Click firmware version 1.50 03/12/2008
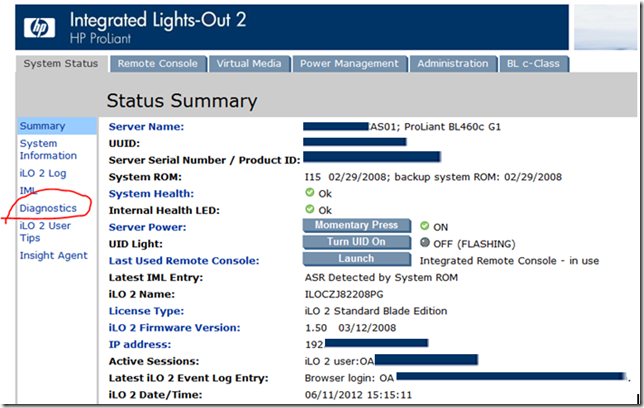Image resolution: width=644 pixels, height=408 pixels. [351, 328]
